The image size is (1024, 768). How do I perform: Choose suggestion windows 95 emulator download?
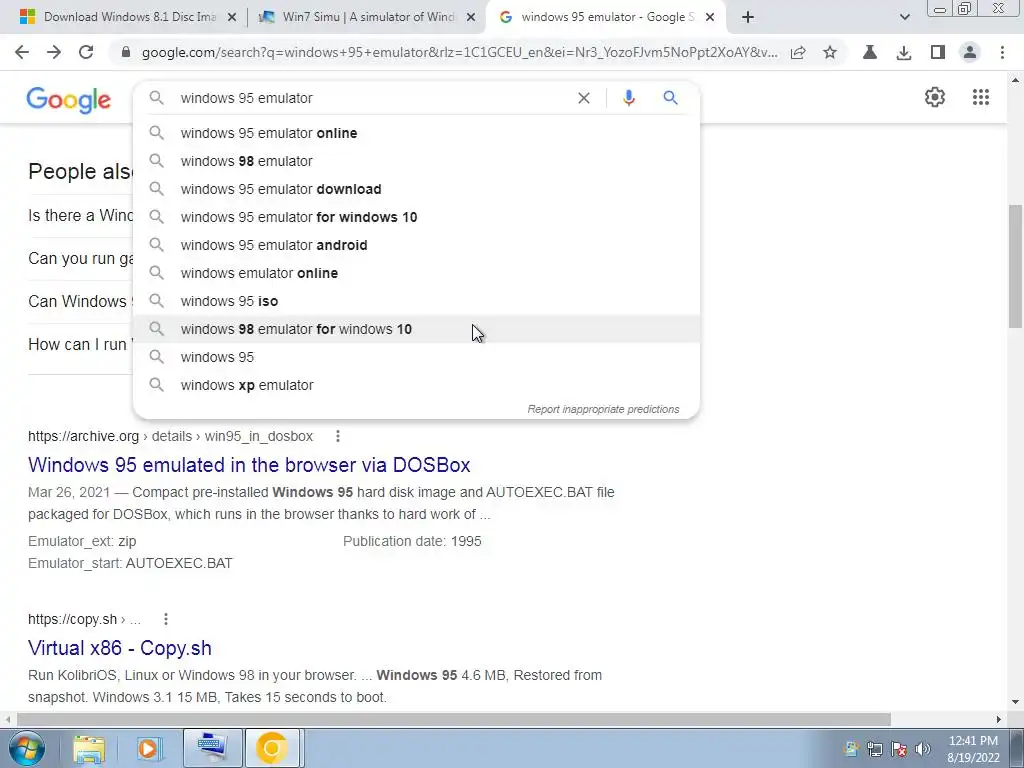417,189
